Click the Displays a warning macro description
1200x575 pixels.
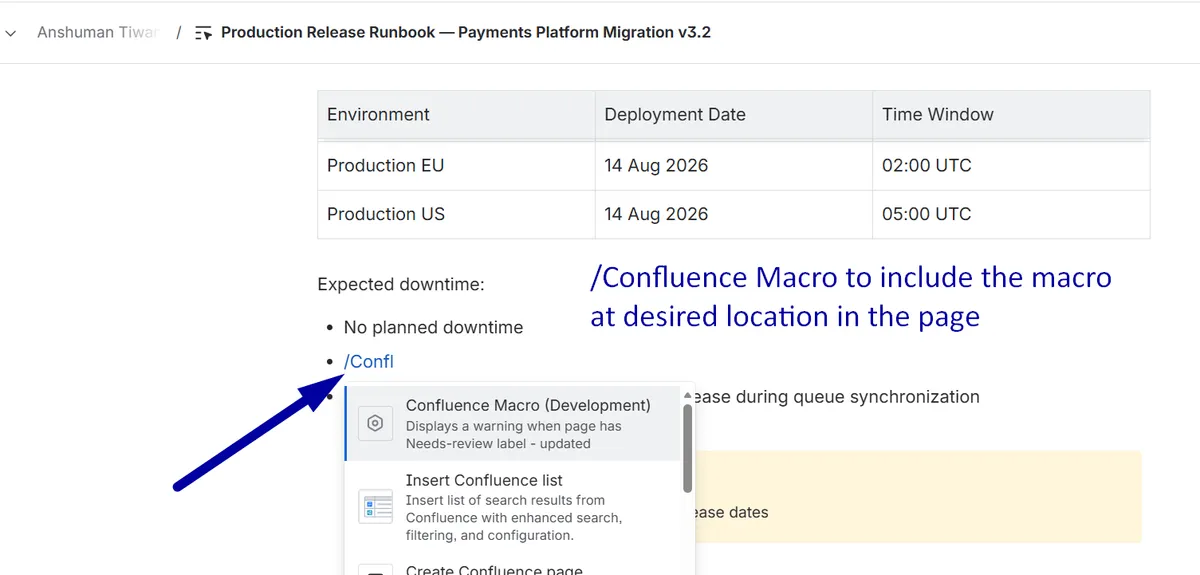point(513,434)
